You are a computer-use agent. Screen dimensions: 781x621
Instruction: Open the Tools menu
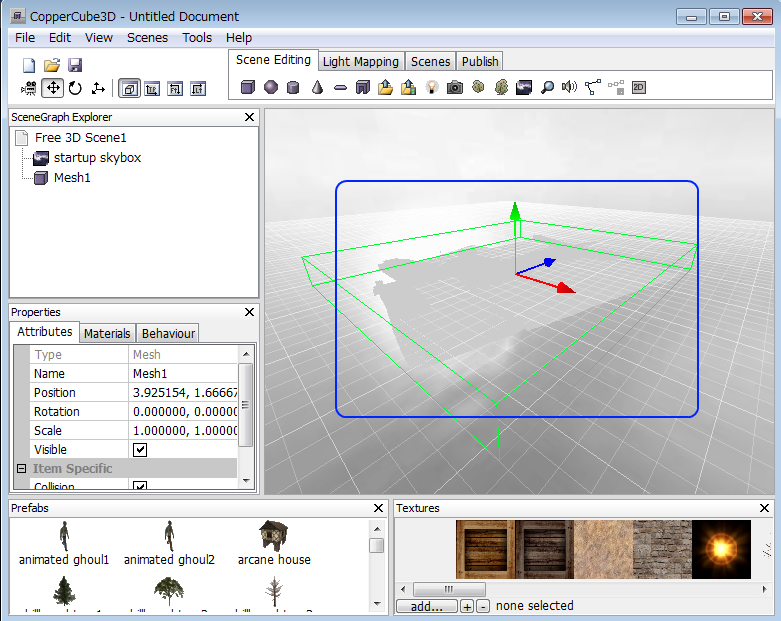[x=197, y=38]
